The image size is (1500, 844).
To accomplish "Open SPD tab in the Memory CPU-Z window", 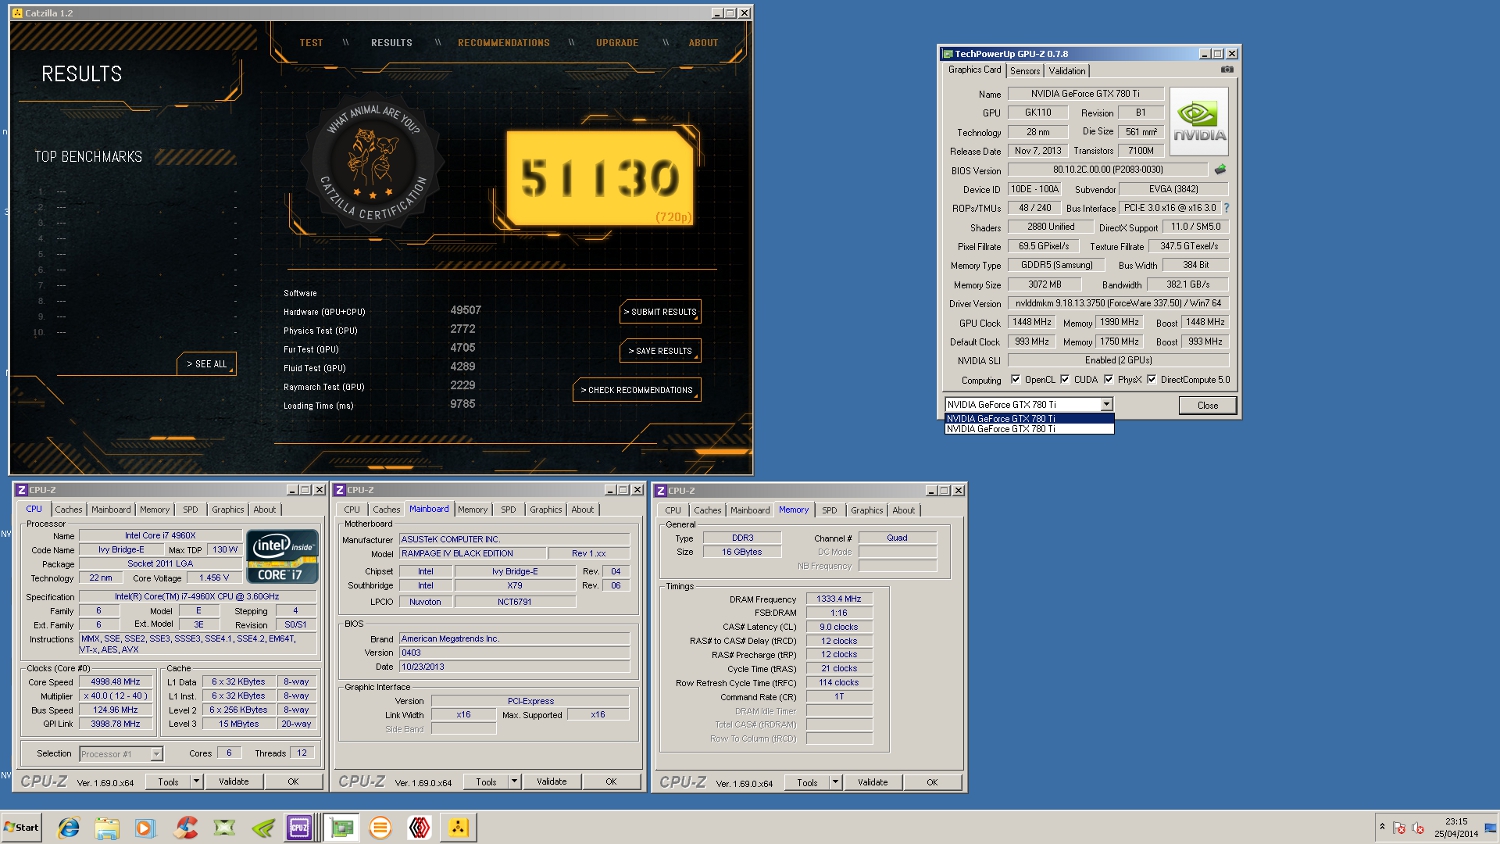I will click(x=829, y=511).
